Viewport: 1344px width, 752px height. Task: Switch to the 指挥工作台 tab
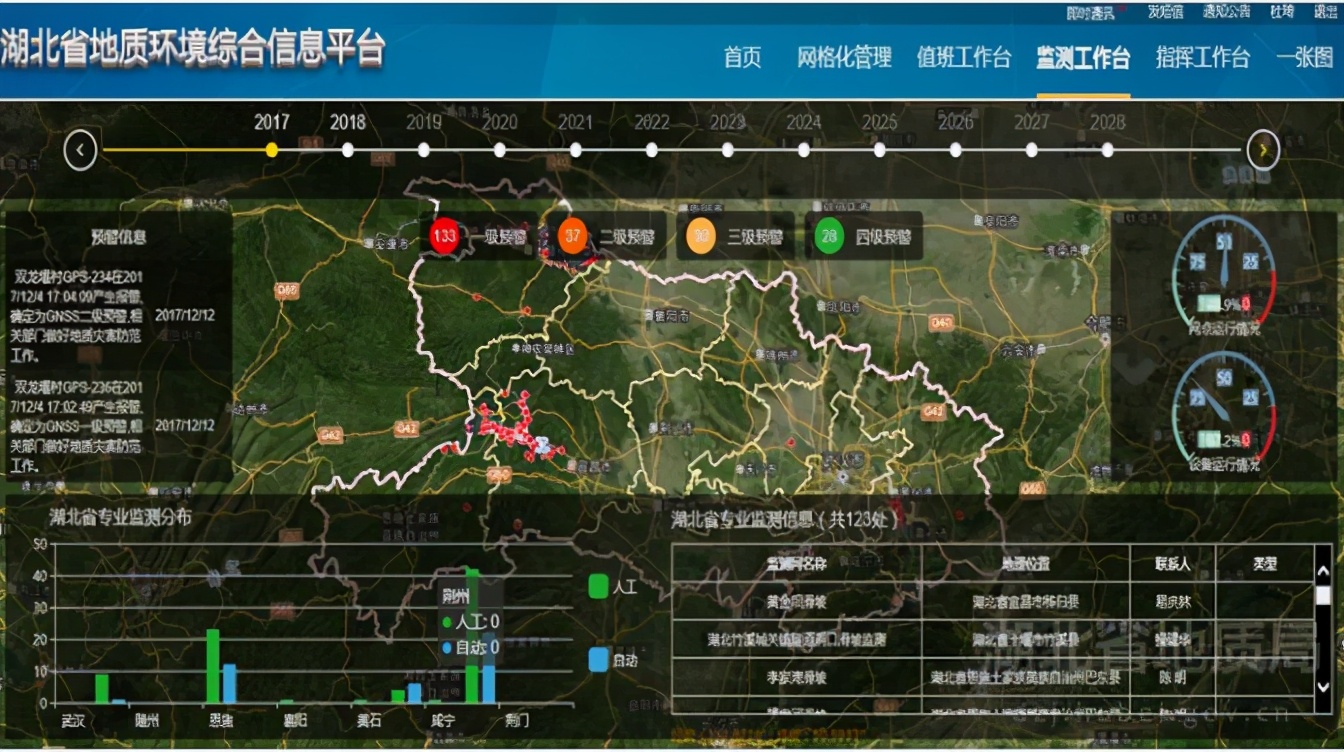1202,59
